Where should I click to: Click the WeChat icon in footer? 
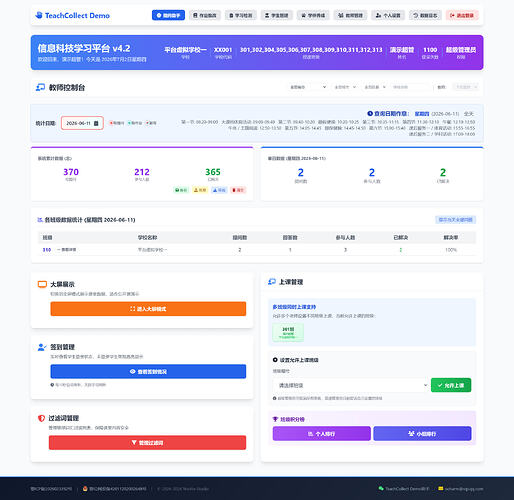click(381, 489)
